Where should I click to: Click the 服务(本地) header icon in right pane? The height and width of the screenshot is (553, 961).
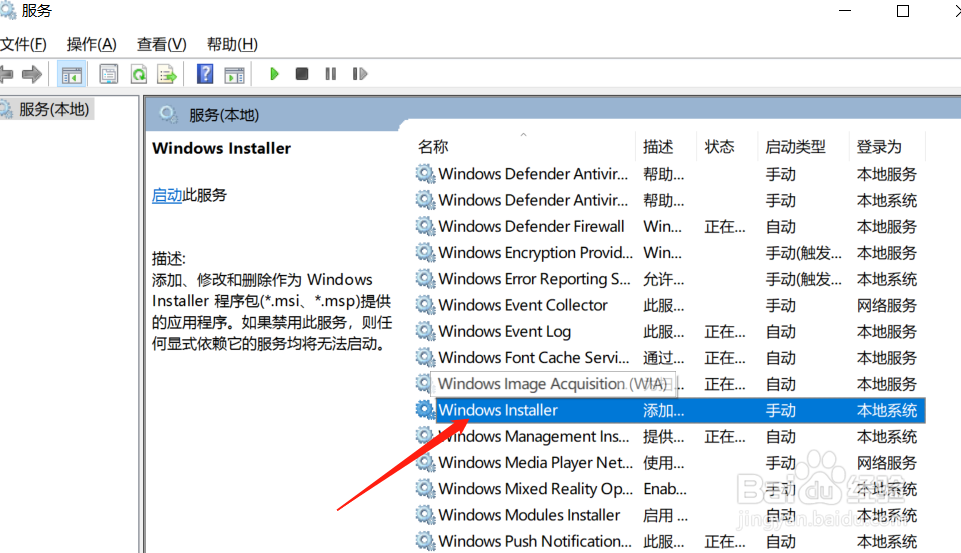[x=167, y=115]
